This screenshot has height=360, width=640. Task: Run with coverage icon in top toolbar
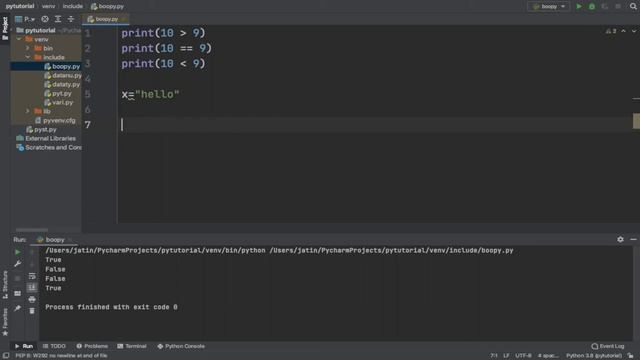pos(605,7)
